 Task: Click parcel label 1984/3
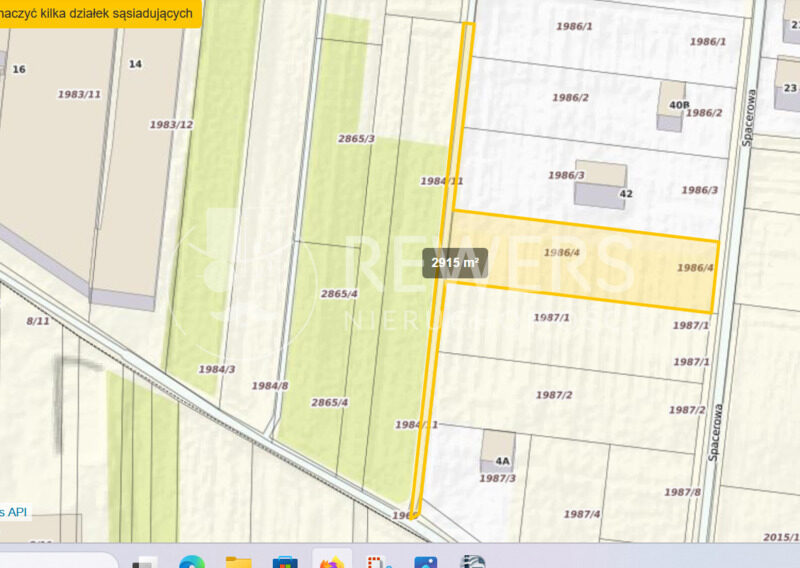[x=217, y=369]
